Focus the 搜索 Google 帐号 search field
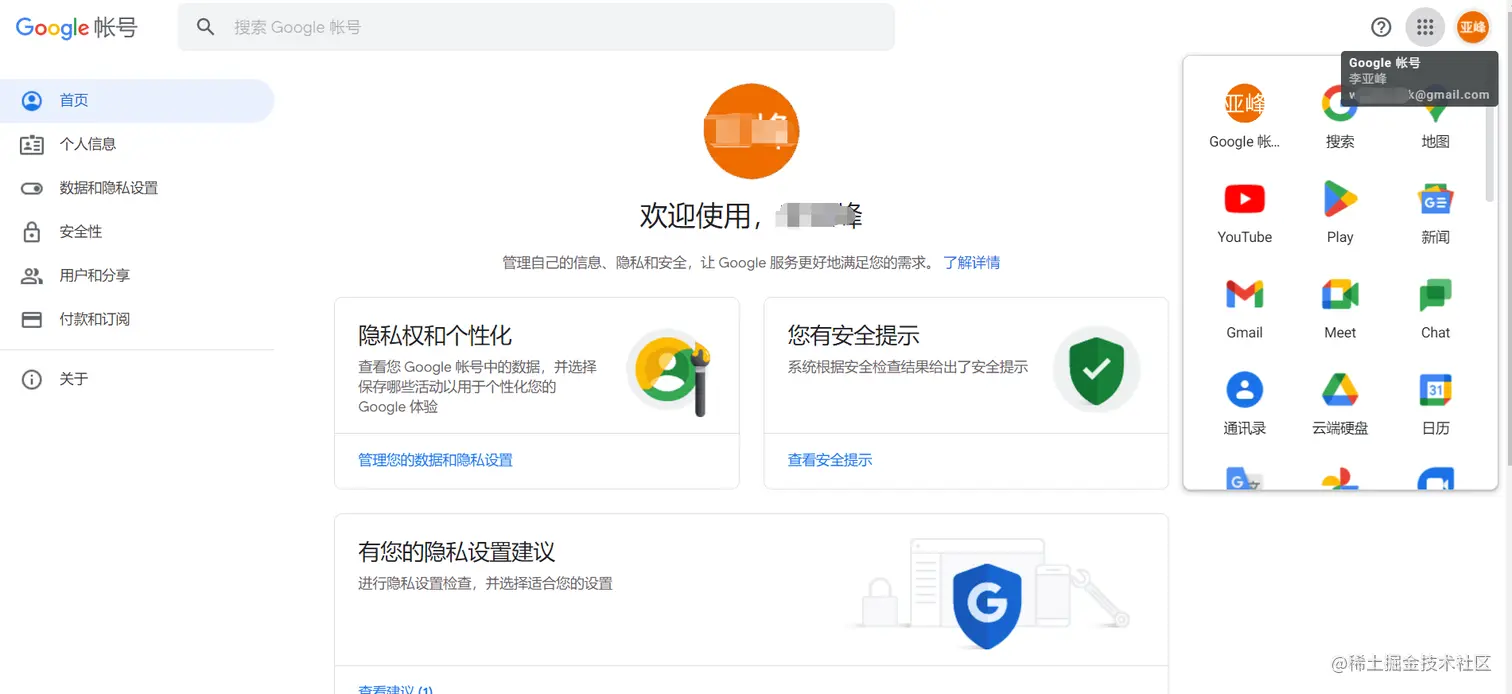This screenshot has height=694, width=1512. (x=536, y=27)
